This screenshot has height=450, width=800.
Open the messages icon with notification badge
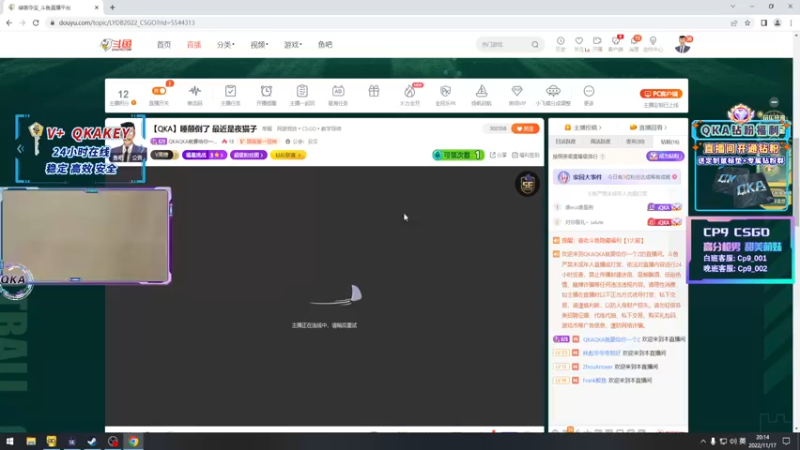634,41
